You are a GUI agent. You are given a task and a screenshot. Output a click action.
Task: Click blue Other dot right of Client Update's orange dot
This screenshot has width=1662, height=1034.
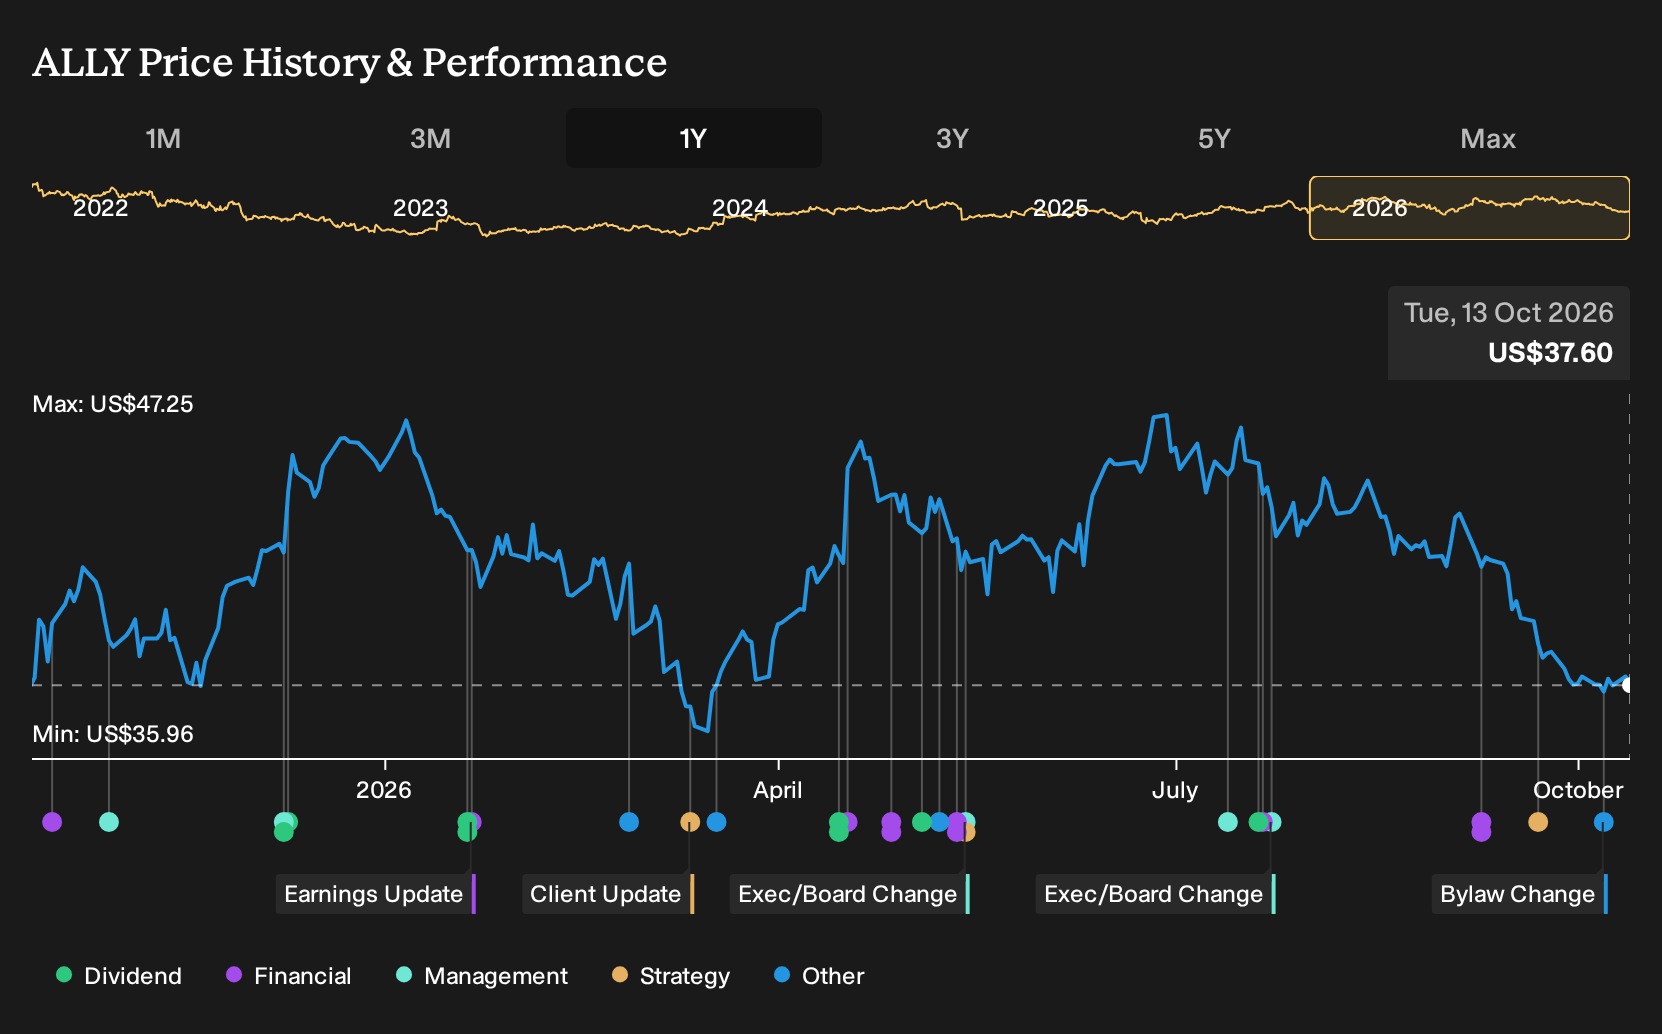click(716, 822)
